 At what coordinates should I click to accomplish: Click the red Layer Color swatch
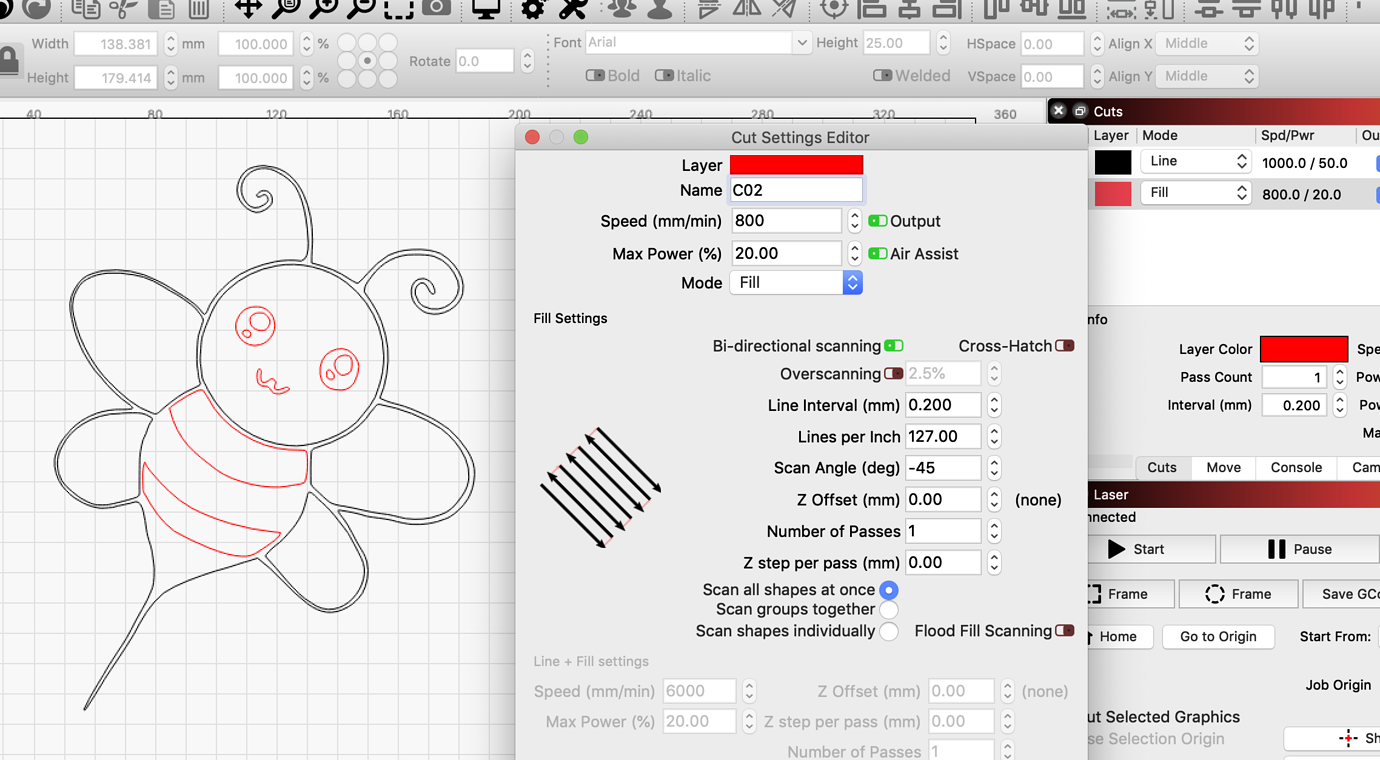pos(1304,349)
